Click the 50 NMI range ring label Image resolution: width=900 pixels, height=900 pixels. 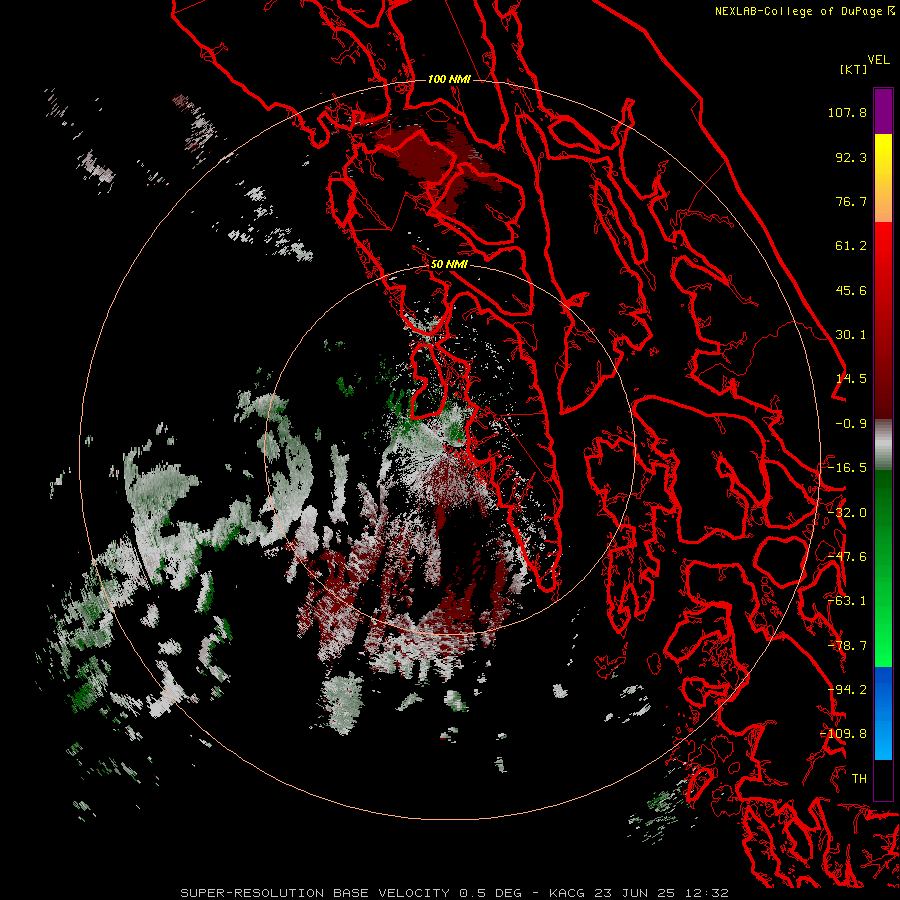click(449, 264)
